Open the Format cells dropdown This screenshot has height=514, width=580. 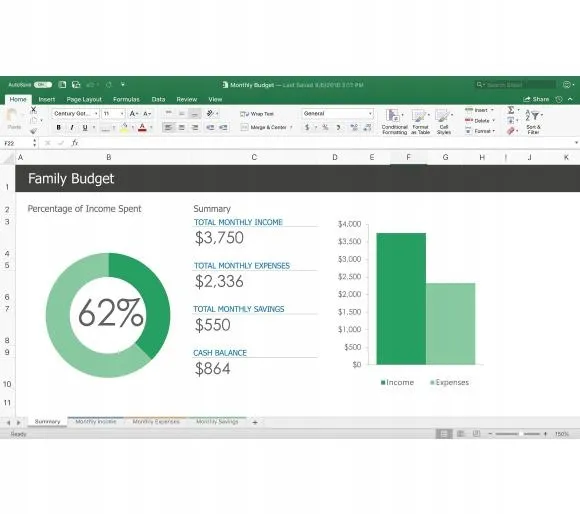point(480,131)
